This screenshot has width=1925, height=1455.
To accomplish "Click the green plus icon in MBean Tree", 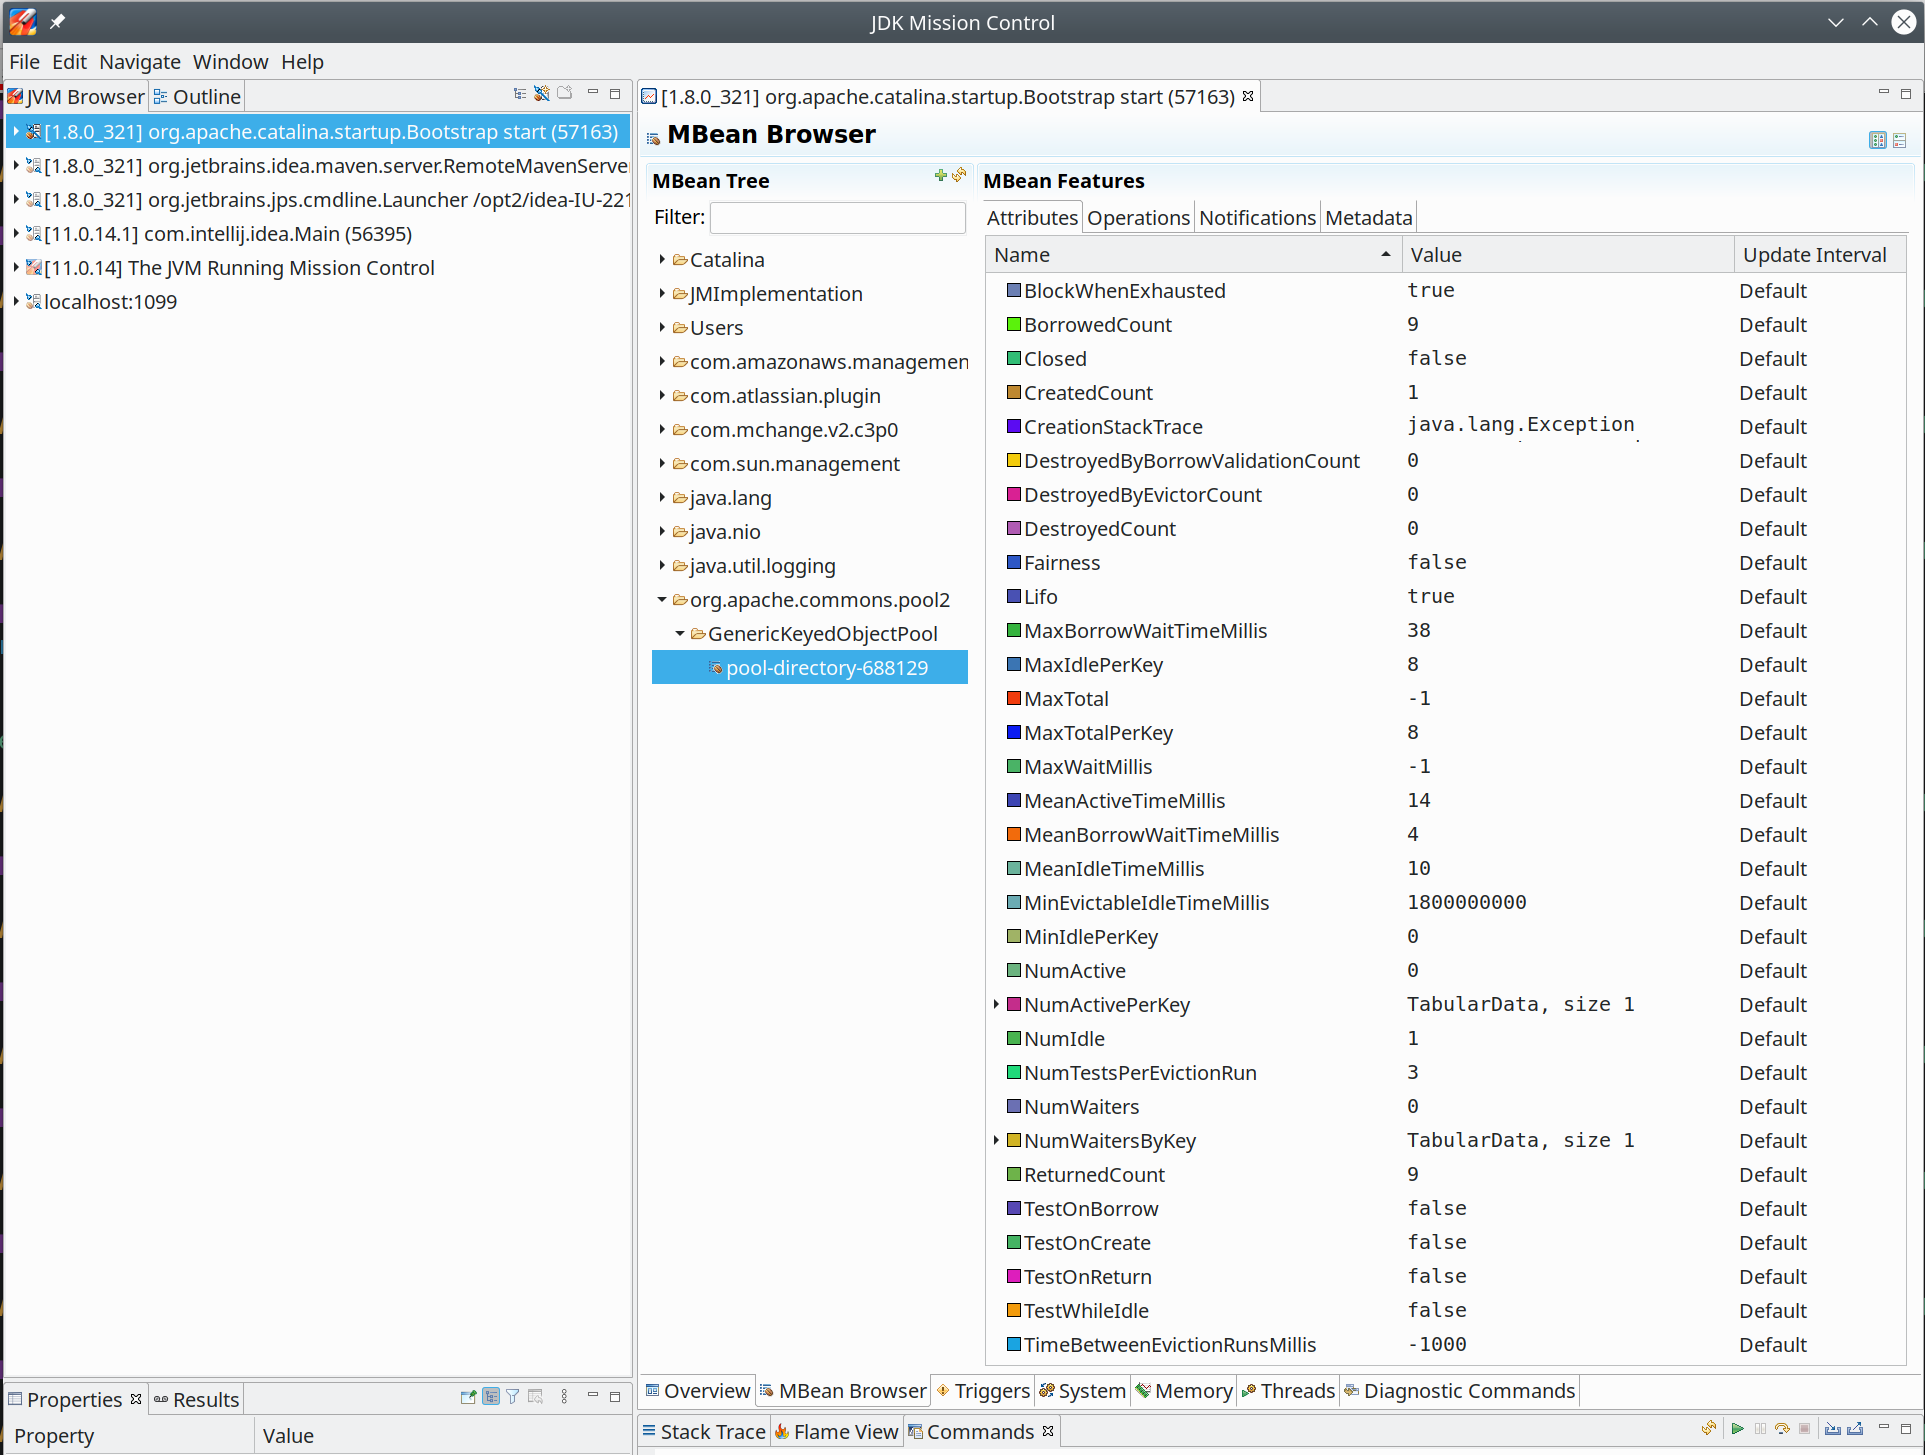I will click(x=940, y=176).
